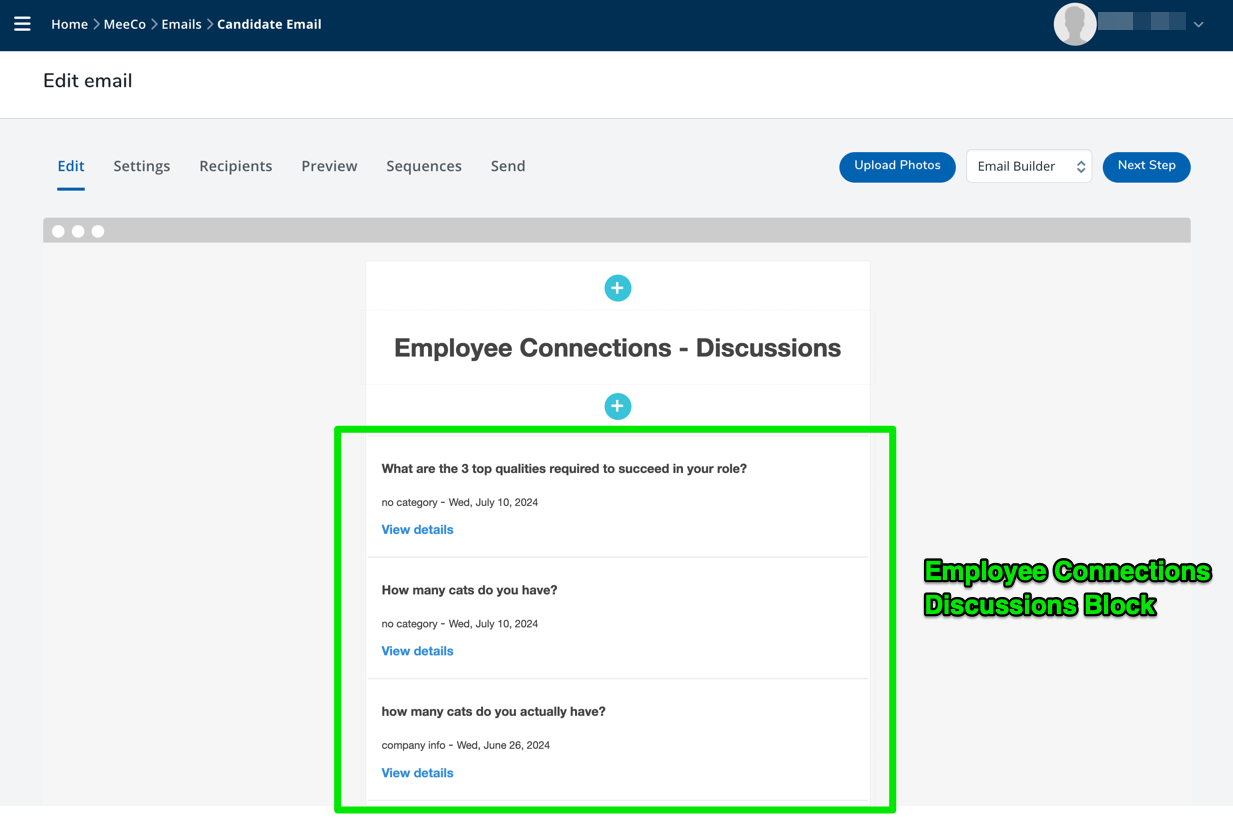Navigate to Home in the breadcrumb
The image size is (1233, 834).
click(69, 24)
